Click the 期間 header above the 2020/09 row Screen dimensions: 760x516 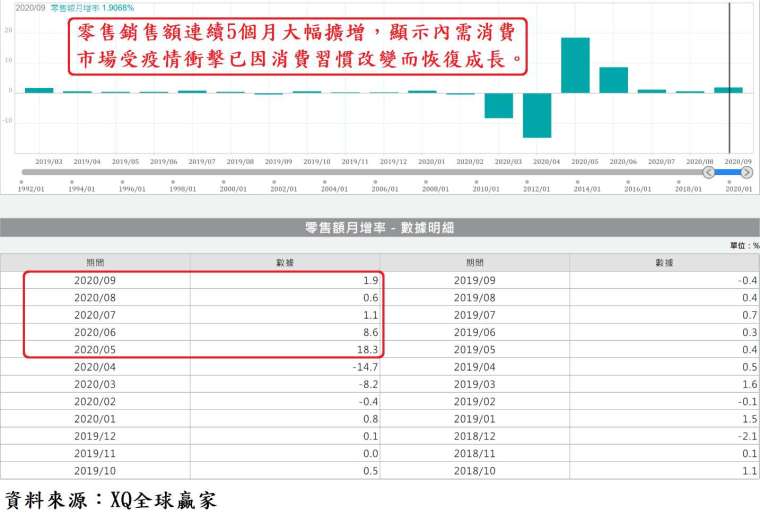[x=95, y=263]
